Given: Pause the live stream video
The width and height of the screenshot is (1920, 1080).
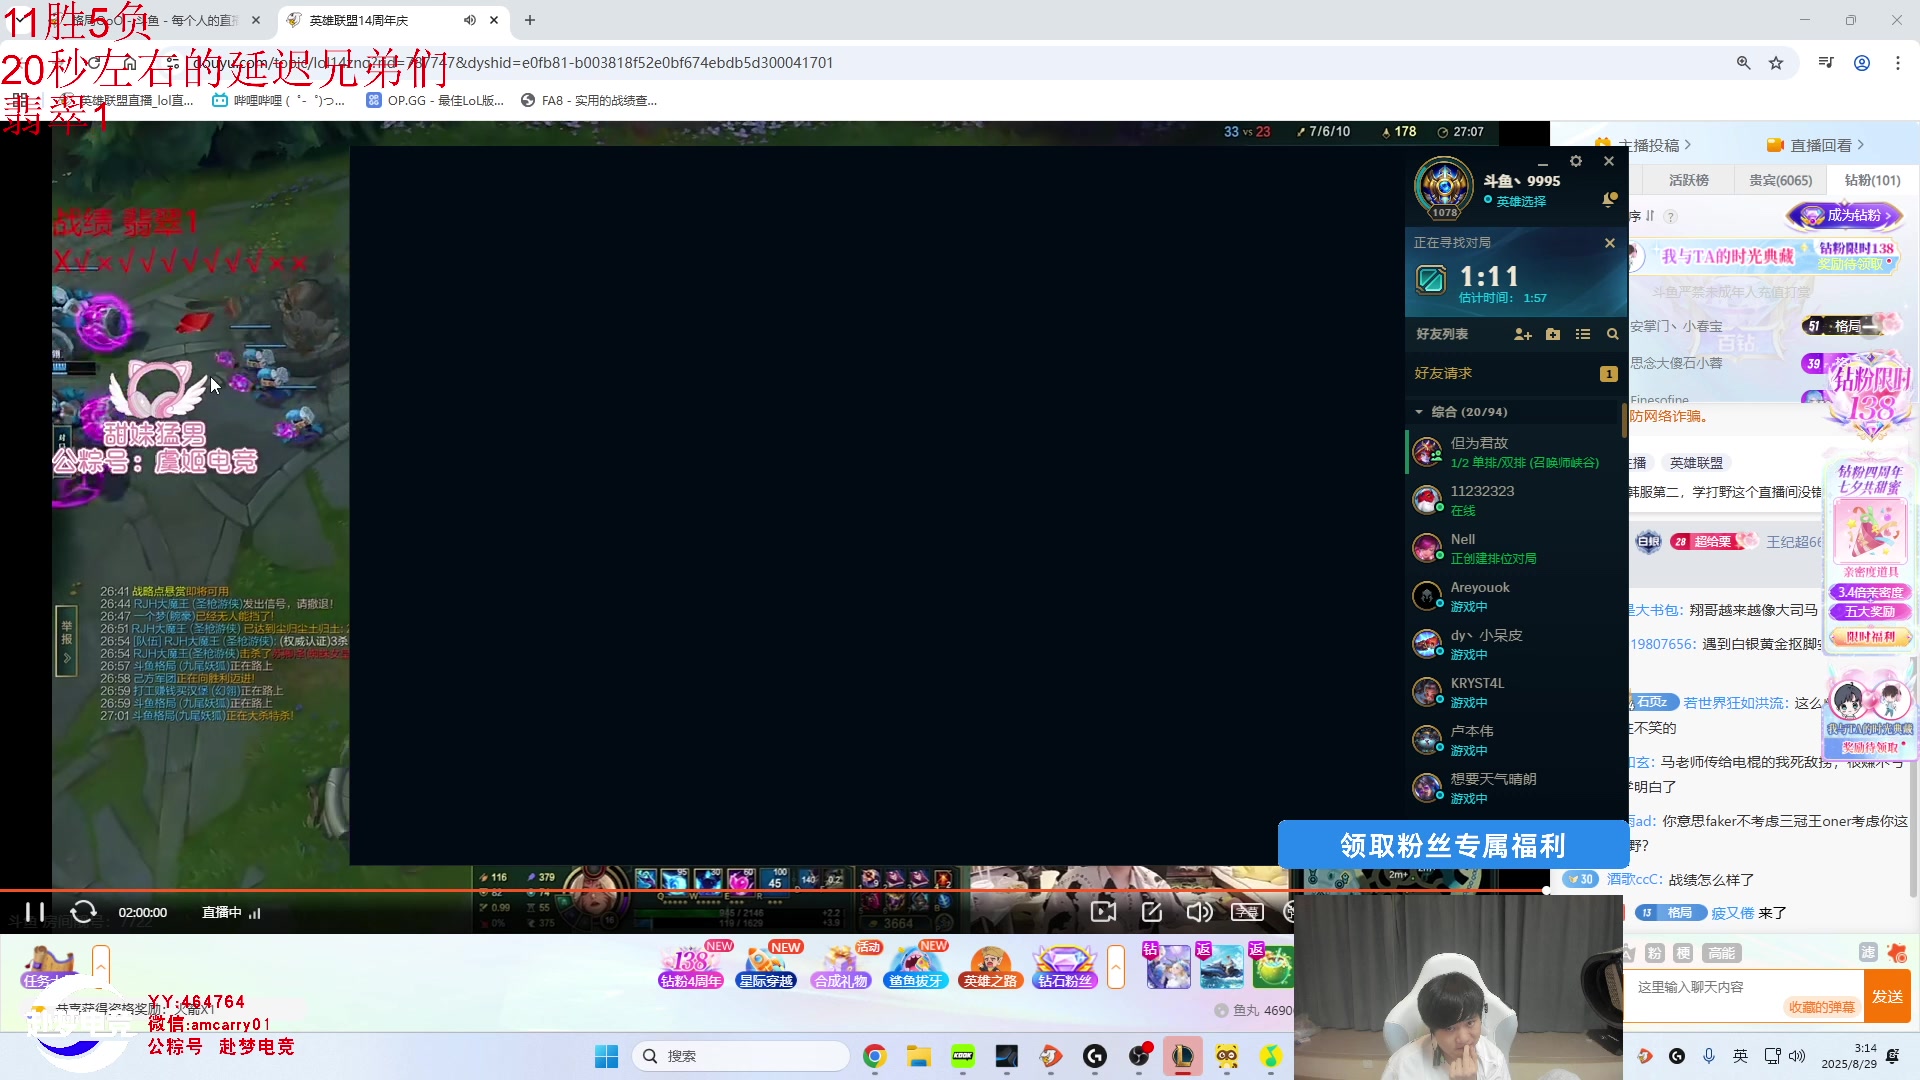Looking at the screenshot, I should coord(35,912).
